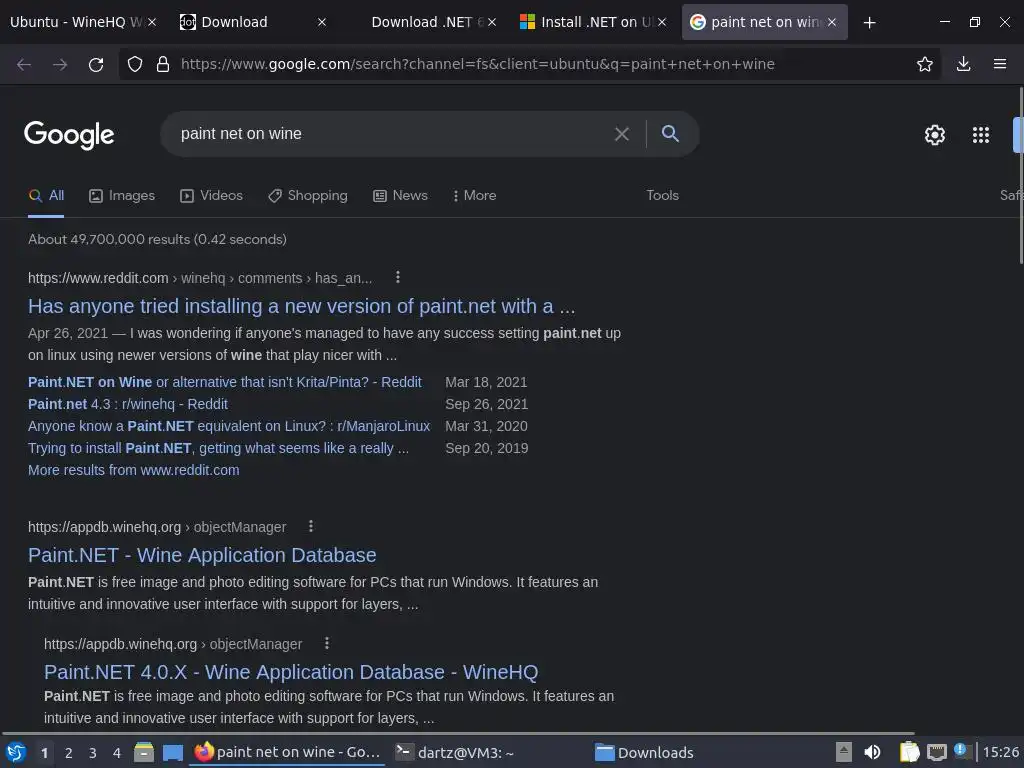Click the removable media eject tray icon
The width and height of the screenshot is (1024, 768).
[x=844, y=752]
